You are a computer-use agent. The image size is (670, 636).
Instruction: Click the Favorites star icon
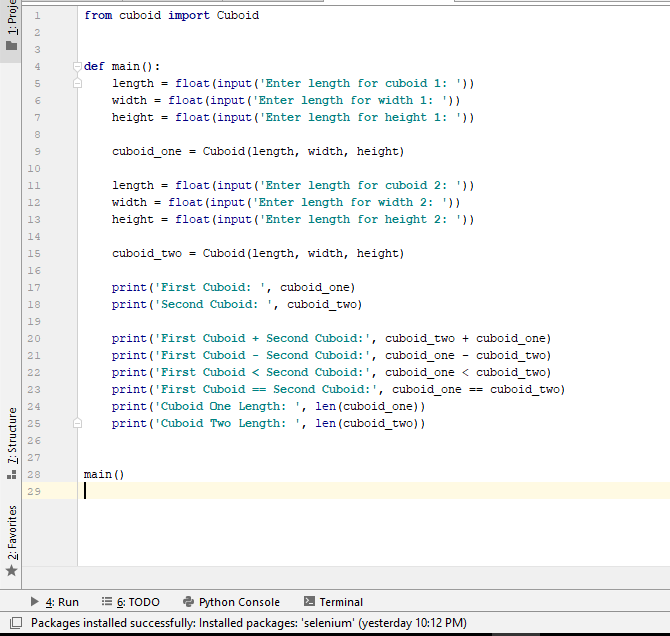click(12, 570)
